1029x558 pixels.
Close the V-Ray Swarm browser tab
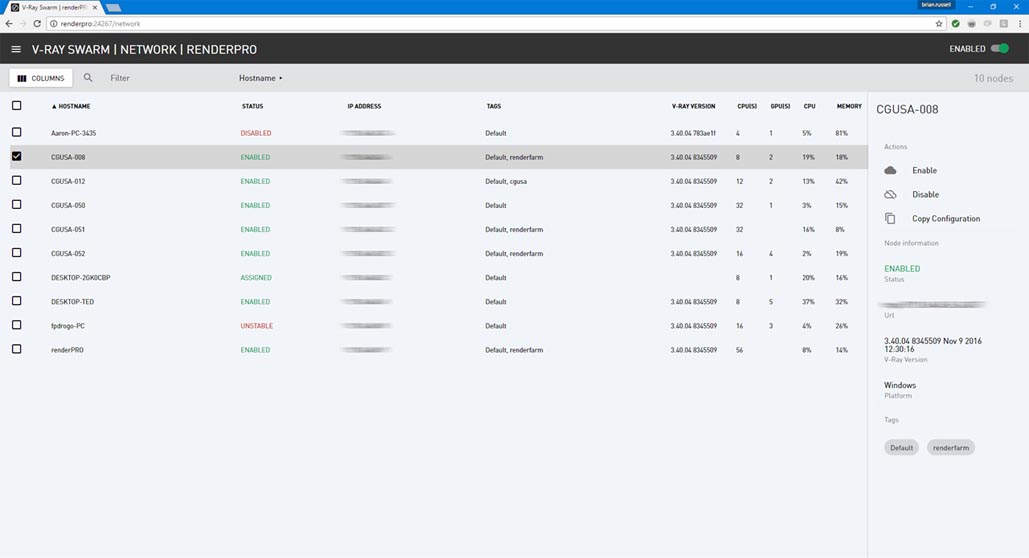(x=94, y=8)
